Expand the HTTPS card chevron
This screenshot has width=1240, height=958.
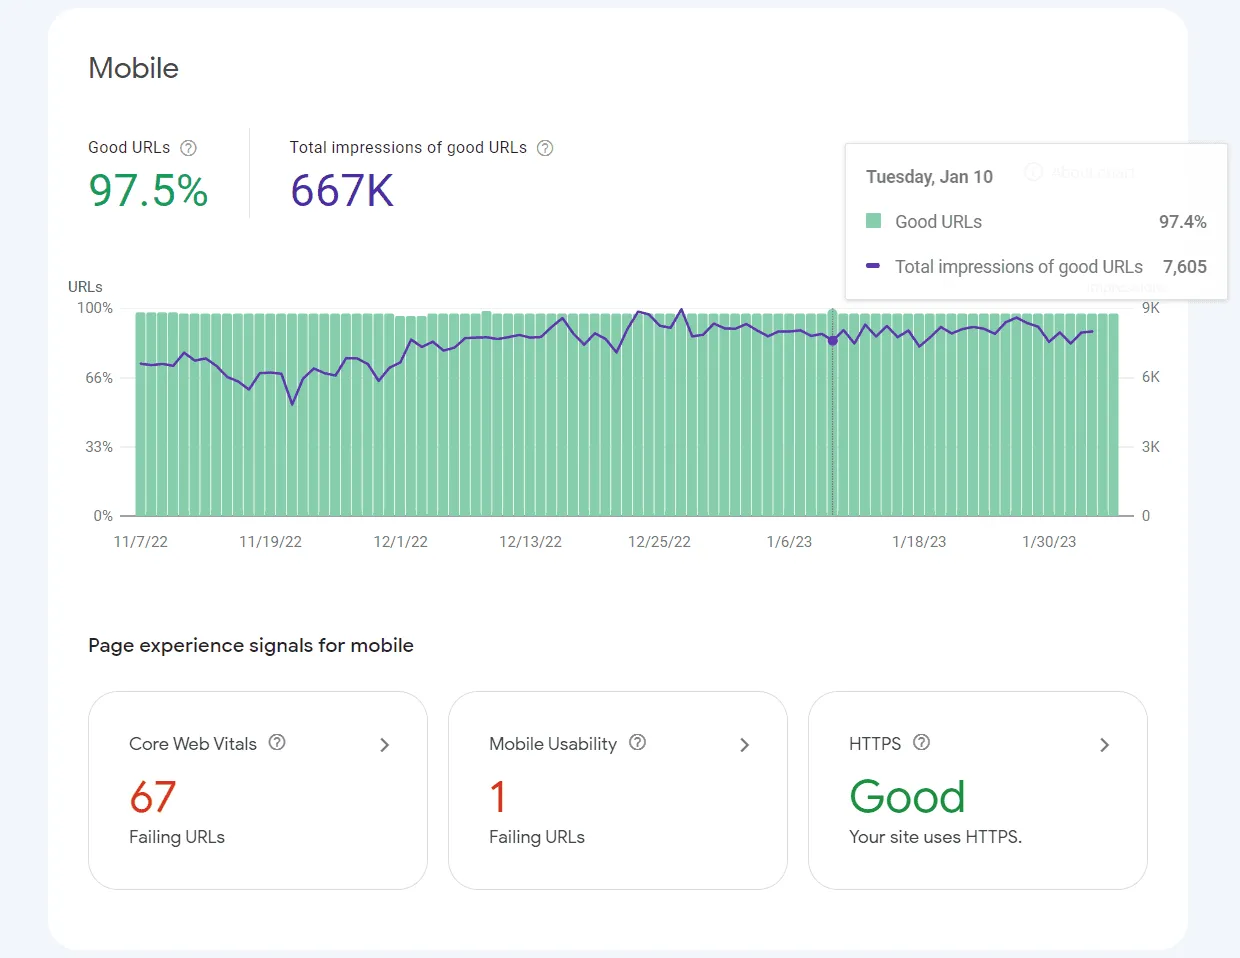click(x=1105, y=745)
